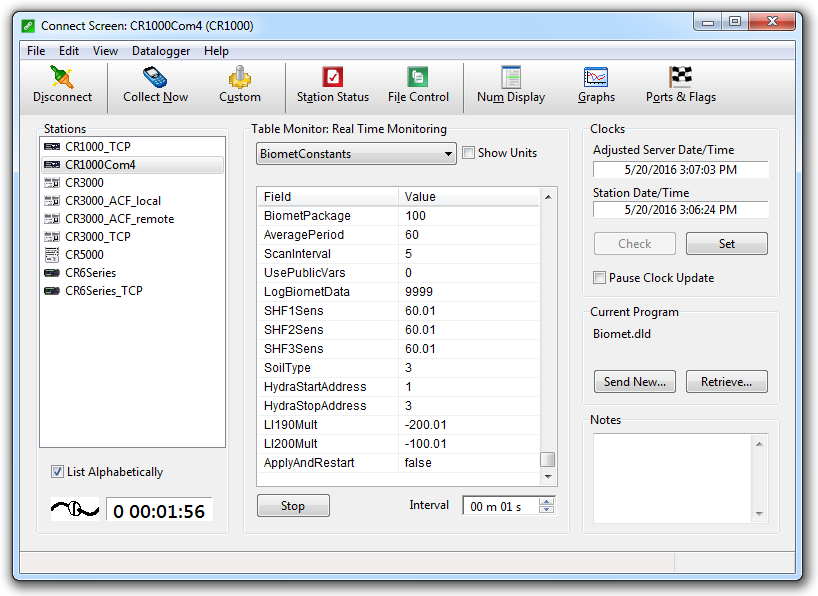
Task: Select CR3000_ACF_remote station icon
Action: (52, 219)
